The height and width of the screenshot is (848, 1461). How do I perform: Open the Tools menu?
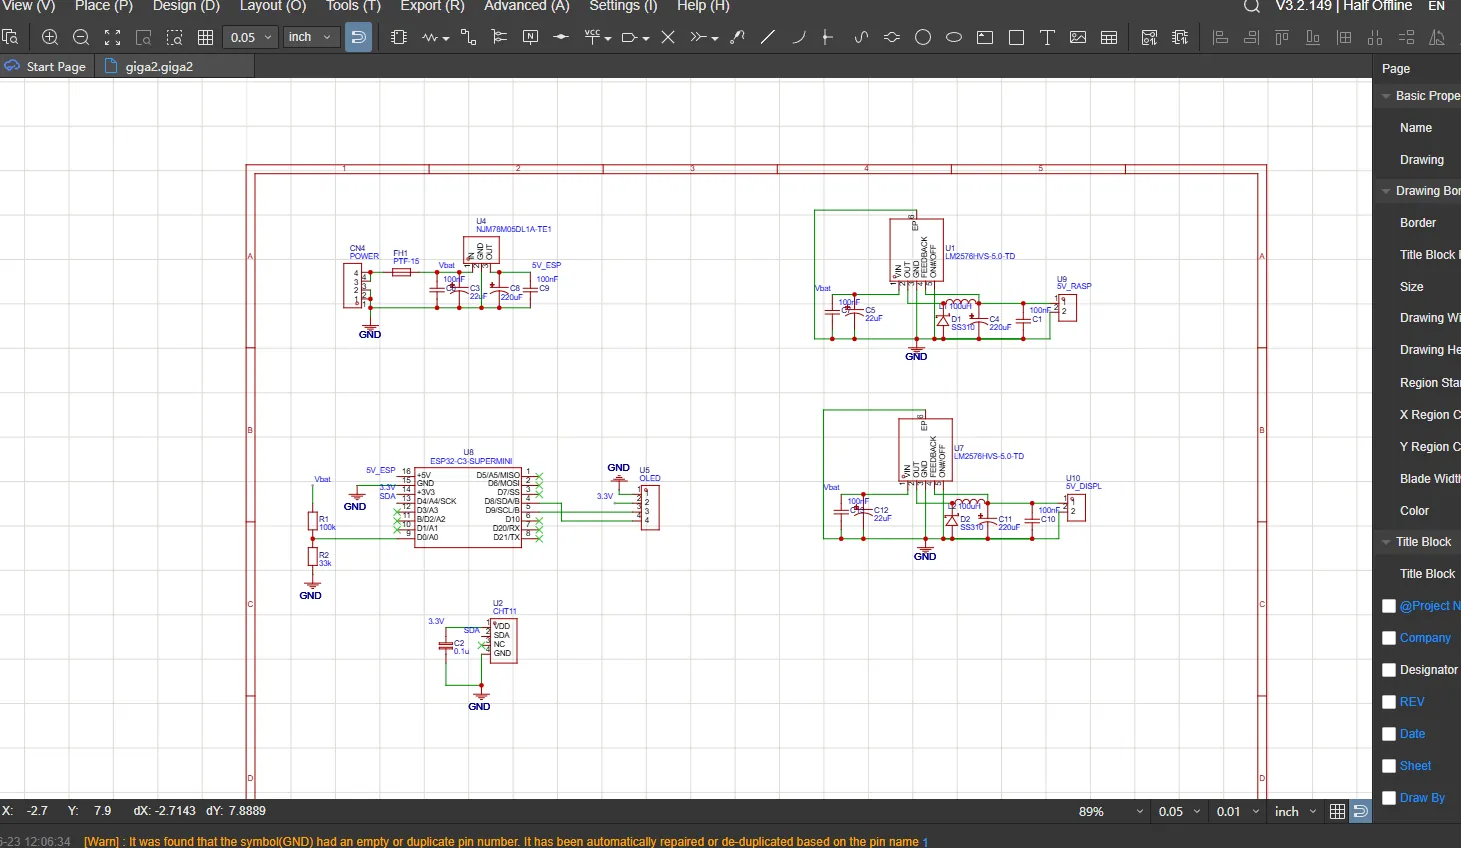tap(353, 6)
